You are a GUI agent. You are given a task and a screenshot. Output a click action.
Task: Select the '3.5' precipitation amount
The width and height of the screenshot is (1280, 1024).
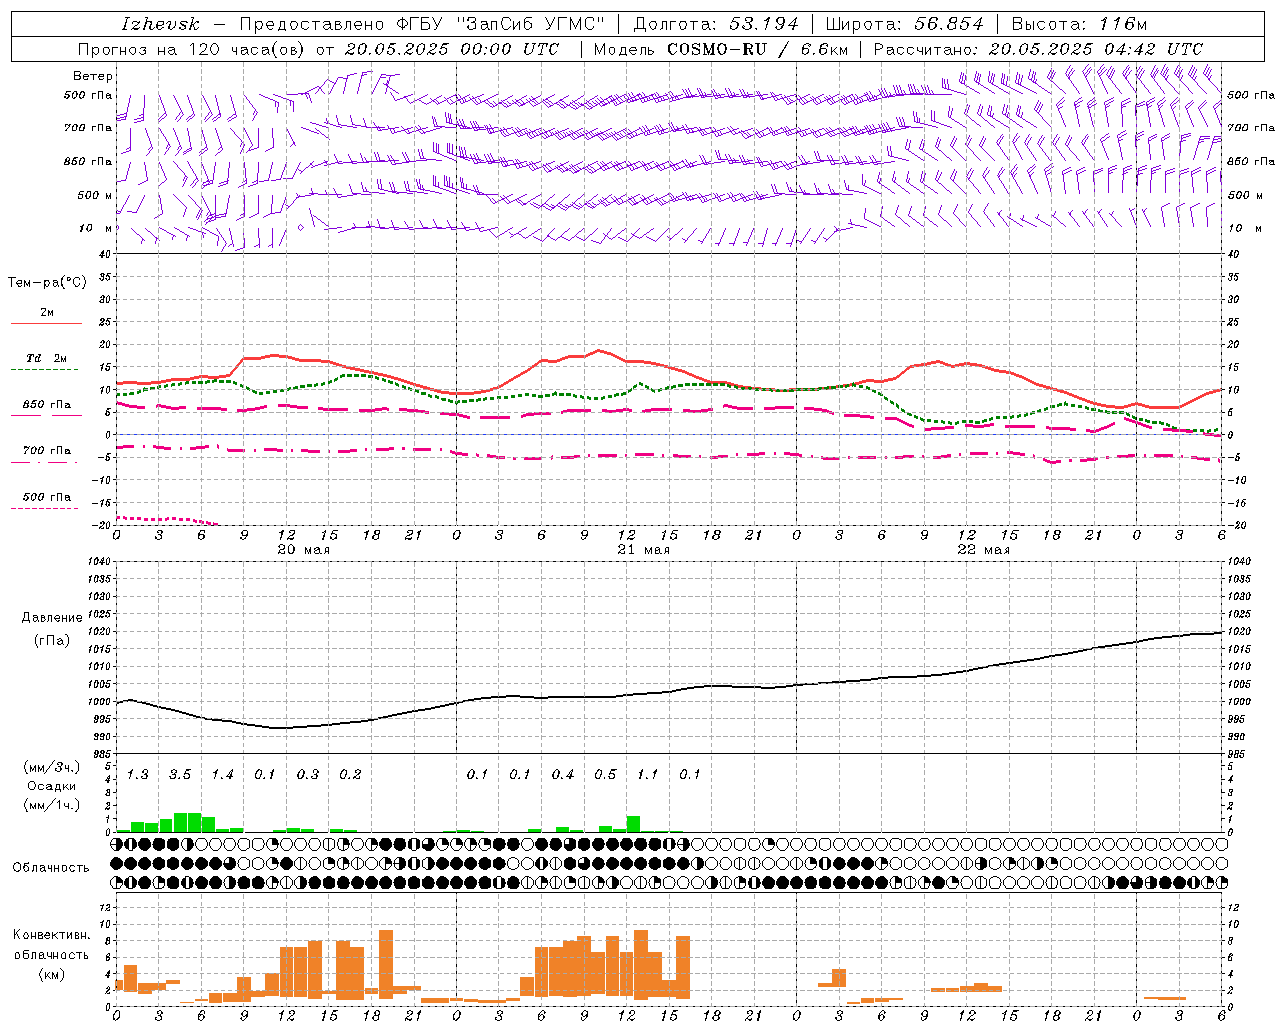click(180, 775)
